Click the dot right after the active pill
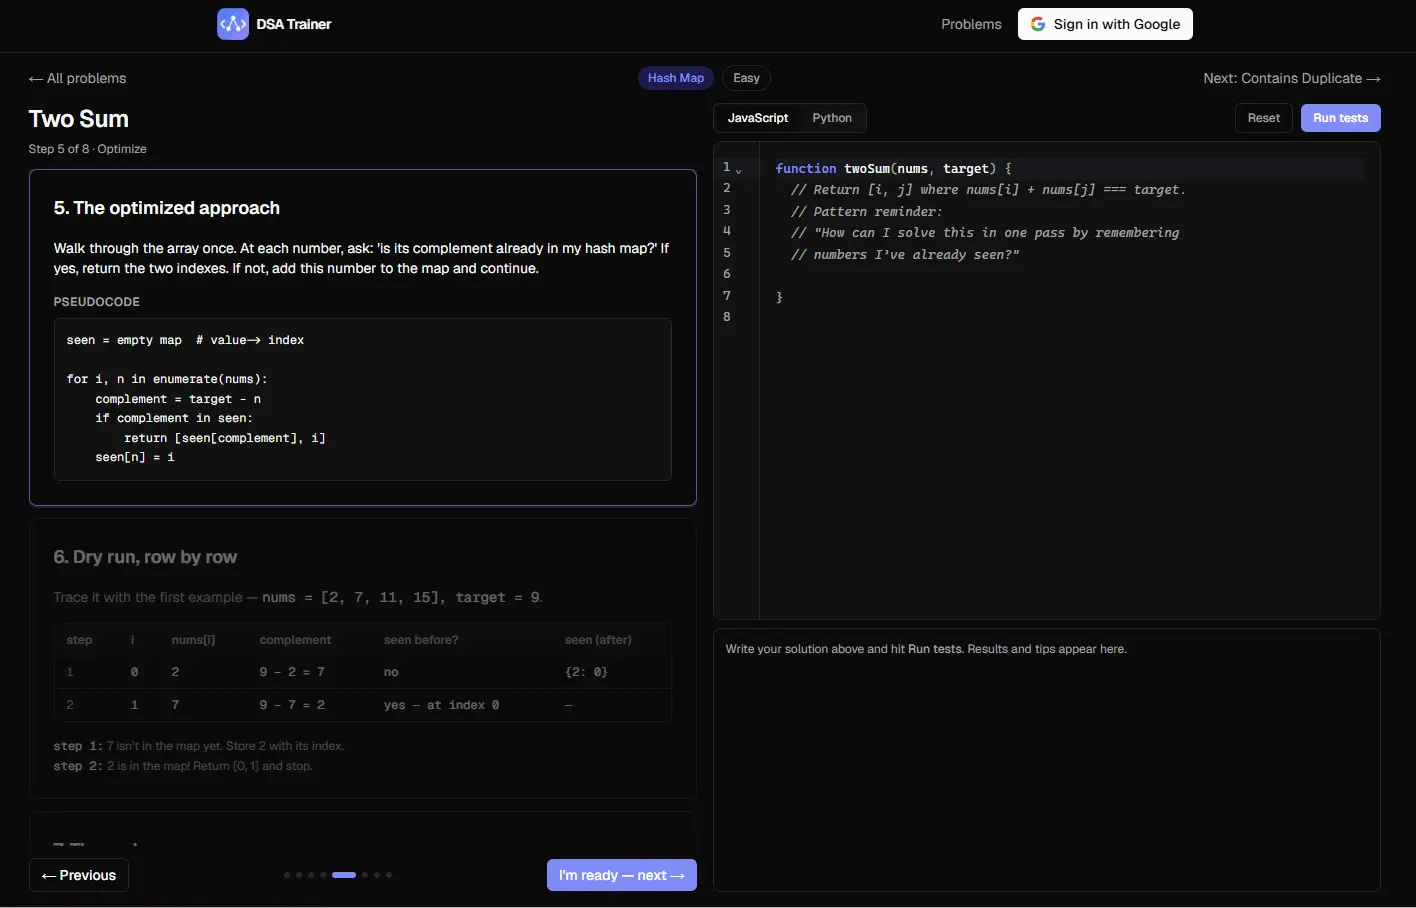The width and height of the screenshot is (1416, 908). tap(365, 875)
